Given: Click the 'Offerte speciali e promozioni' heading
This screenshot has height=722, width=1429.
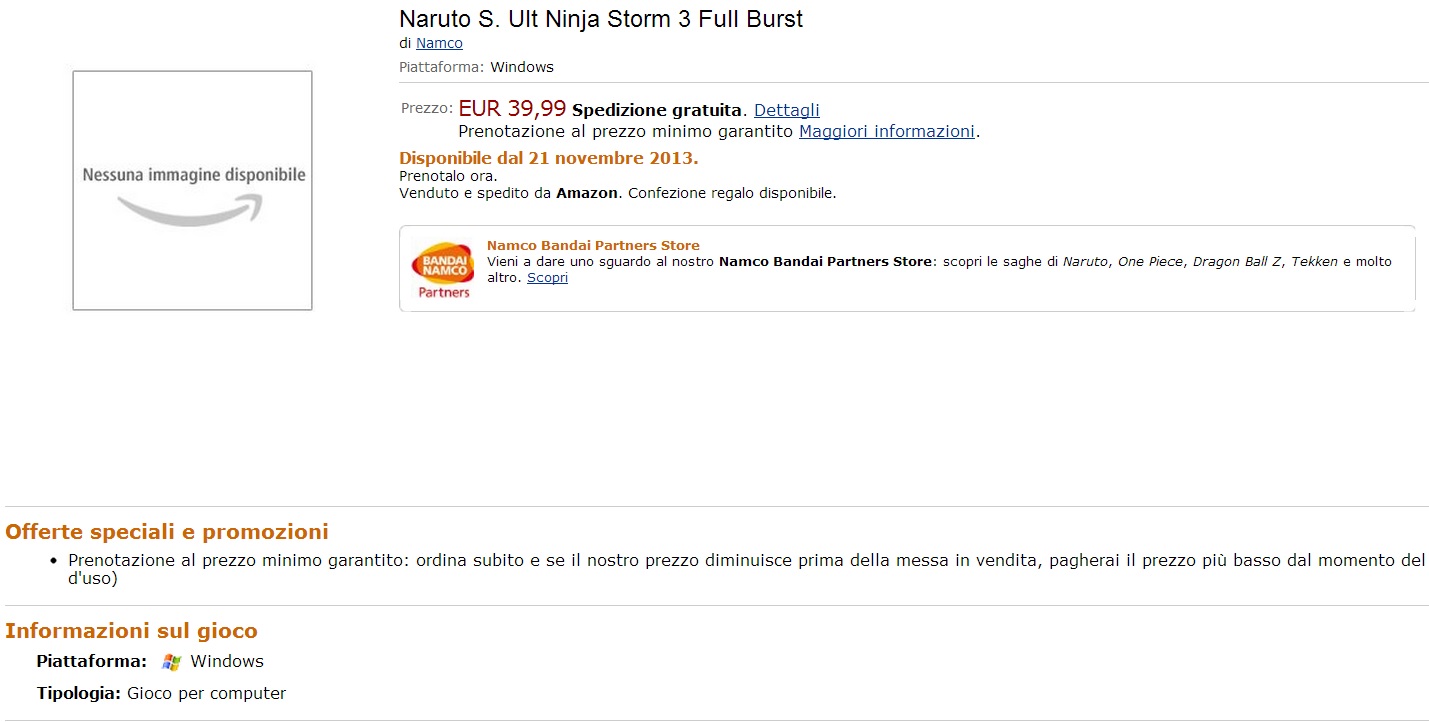Looking at the screenshot, I should click(167, 532).
